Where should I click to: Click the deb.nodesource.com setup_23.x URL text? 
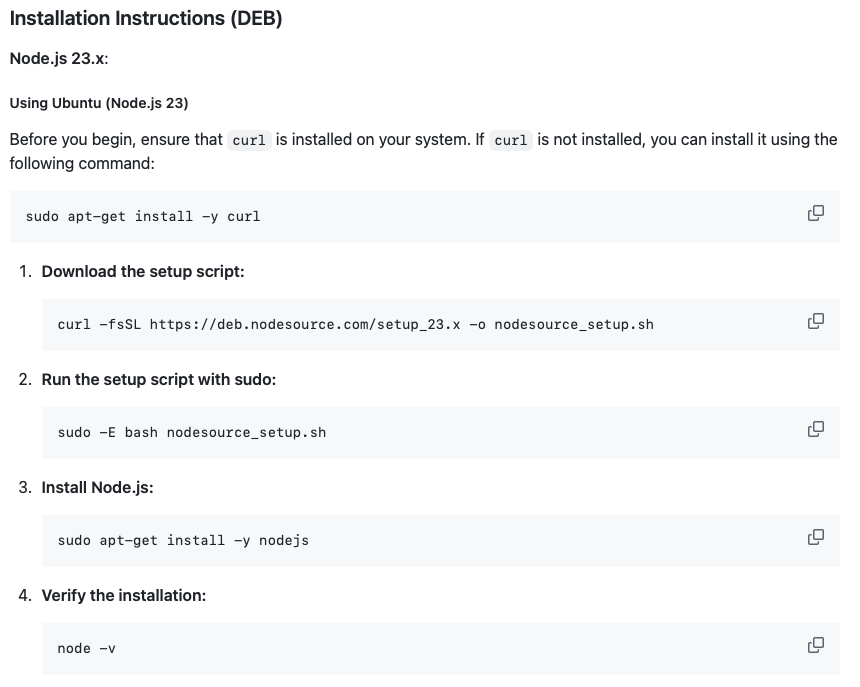pos(304,324)
